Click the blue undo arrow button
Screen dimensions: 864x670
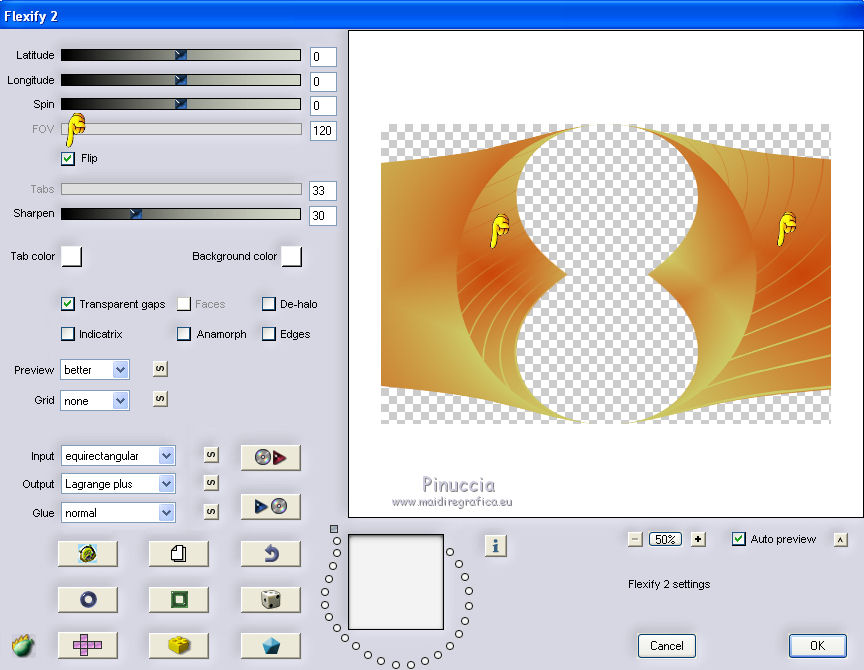pyautogui.click(x=271, y=553)
